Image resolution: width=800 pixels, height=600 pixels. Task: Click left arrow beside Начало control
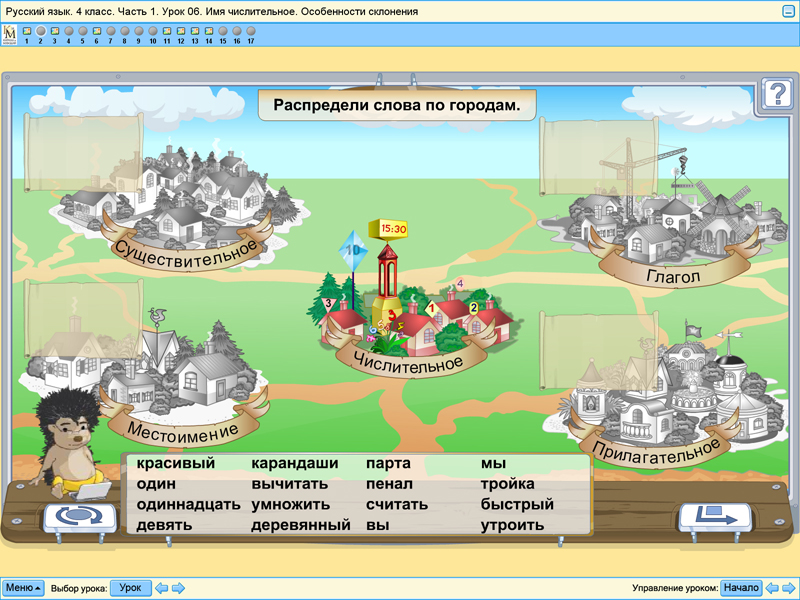[770, 588]
